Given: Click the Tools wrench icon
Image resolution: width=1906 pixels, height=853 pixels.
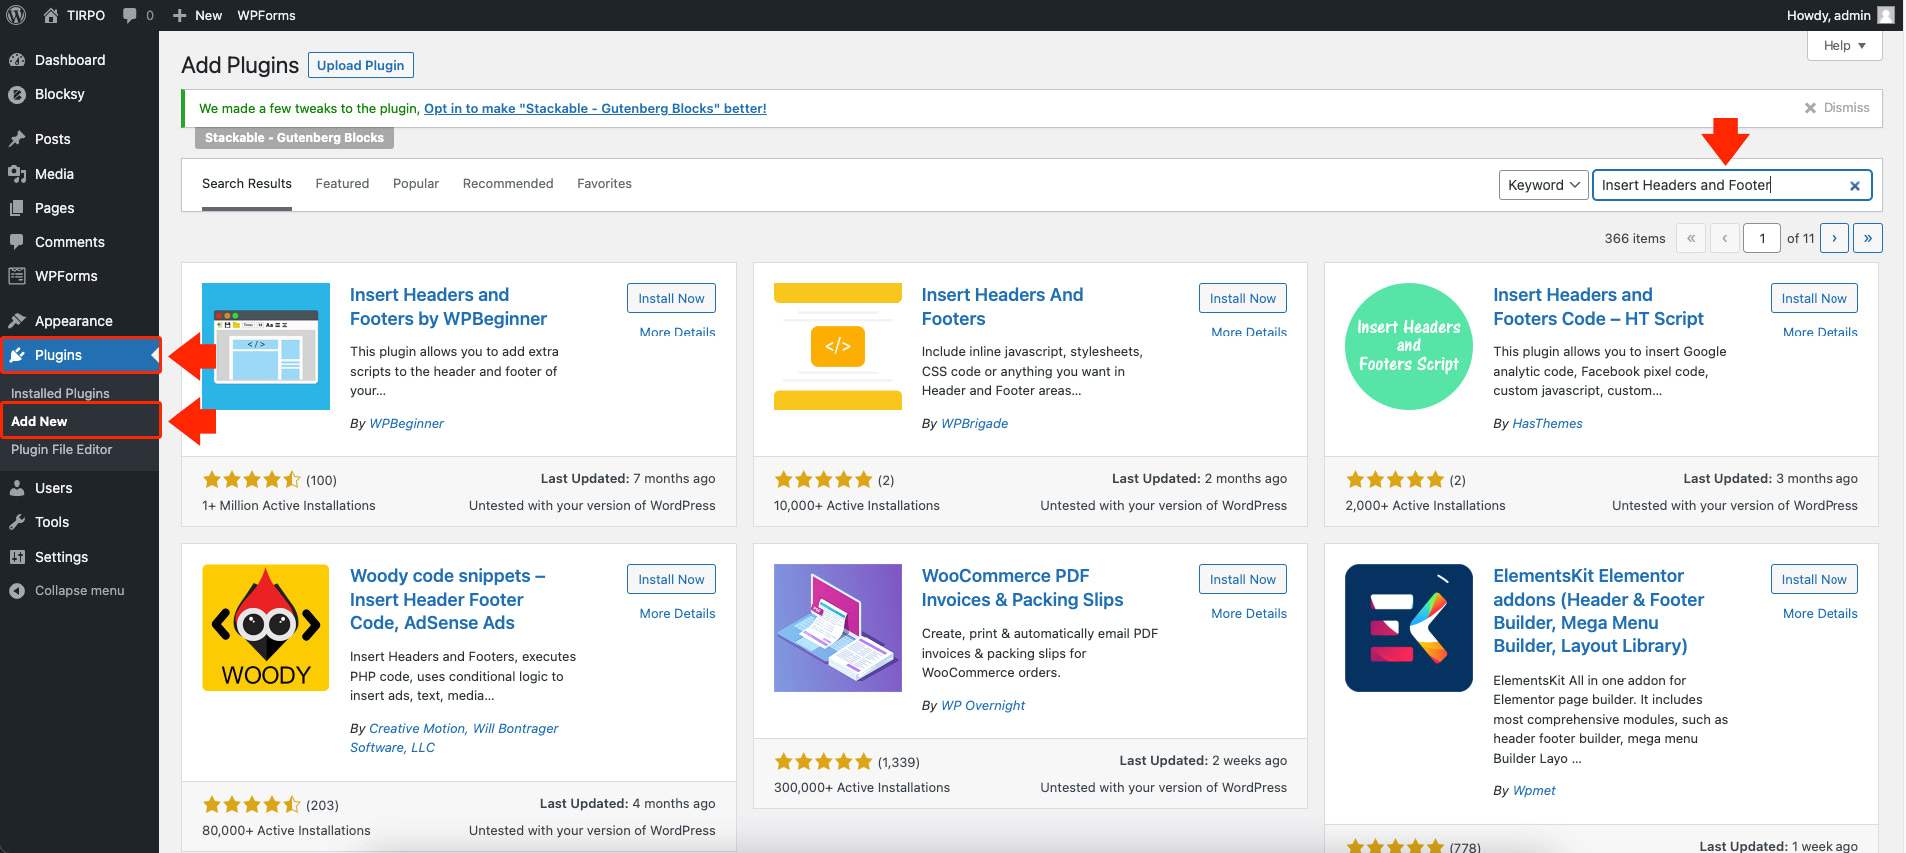Looking at the screenshot, I should point(17,522).
